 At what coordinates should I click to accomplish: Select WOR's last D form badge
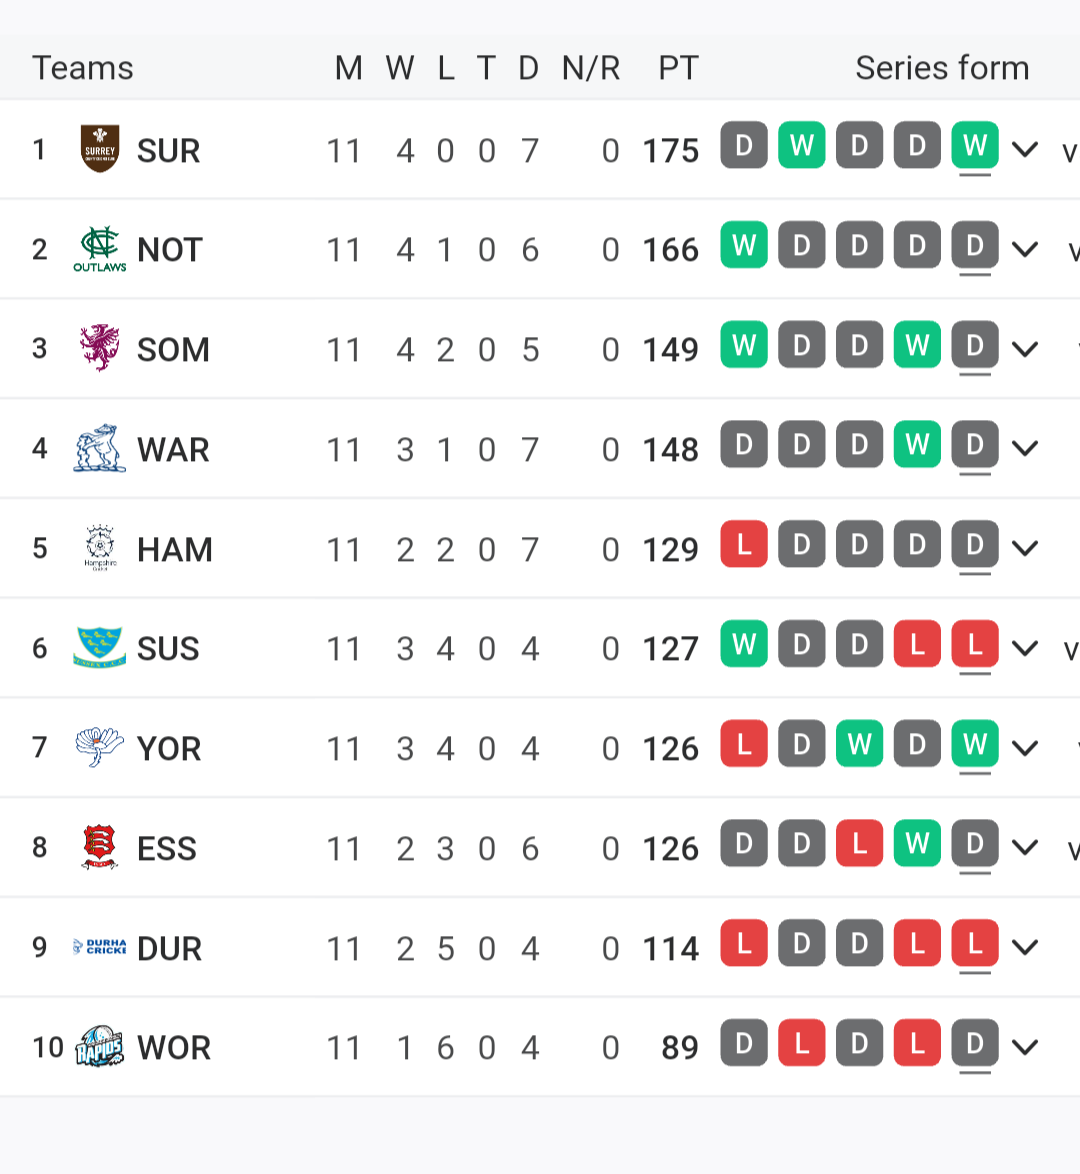975,1043
